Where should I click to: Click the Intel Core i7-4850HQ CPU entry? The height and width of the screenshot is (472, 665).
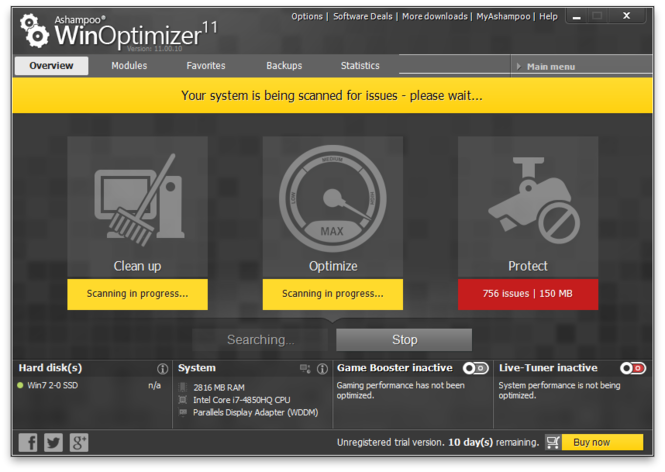point(241,400)
